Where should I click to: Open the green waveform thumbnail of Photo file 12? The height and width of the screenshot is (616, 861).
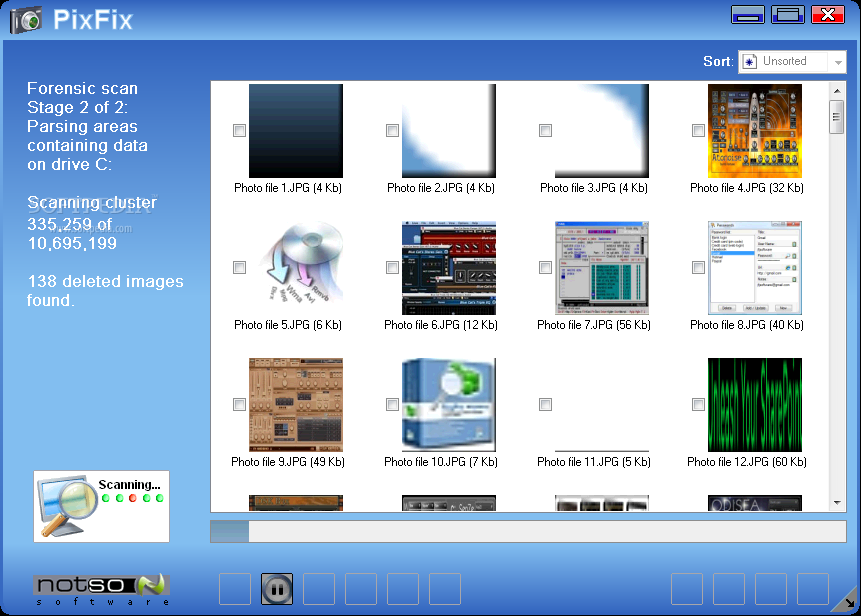pyautogui.click(x=755, y=405)
